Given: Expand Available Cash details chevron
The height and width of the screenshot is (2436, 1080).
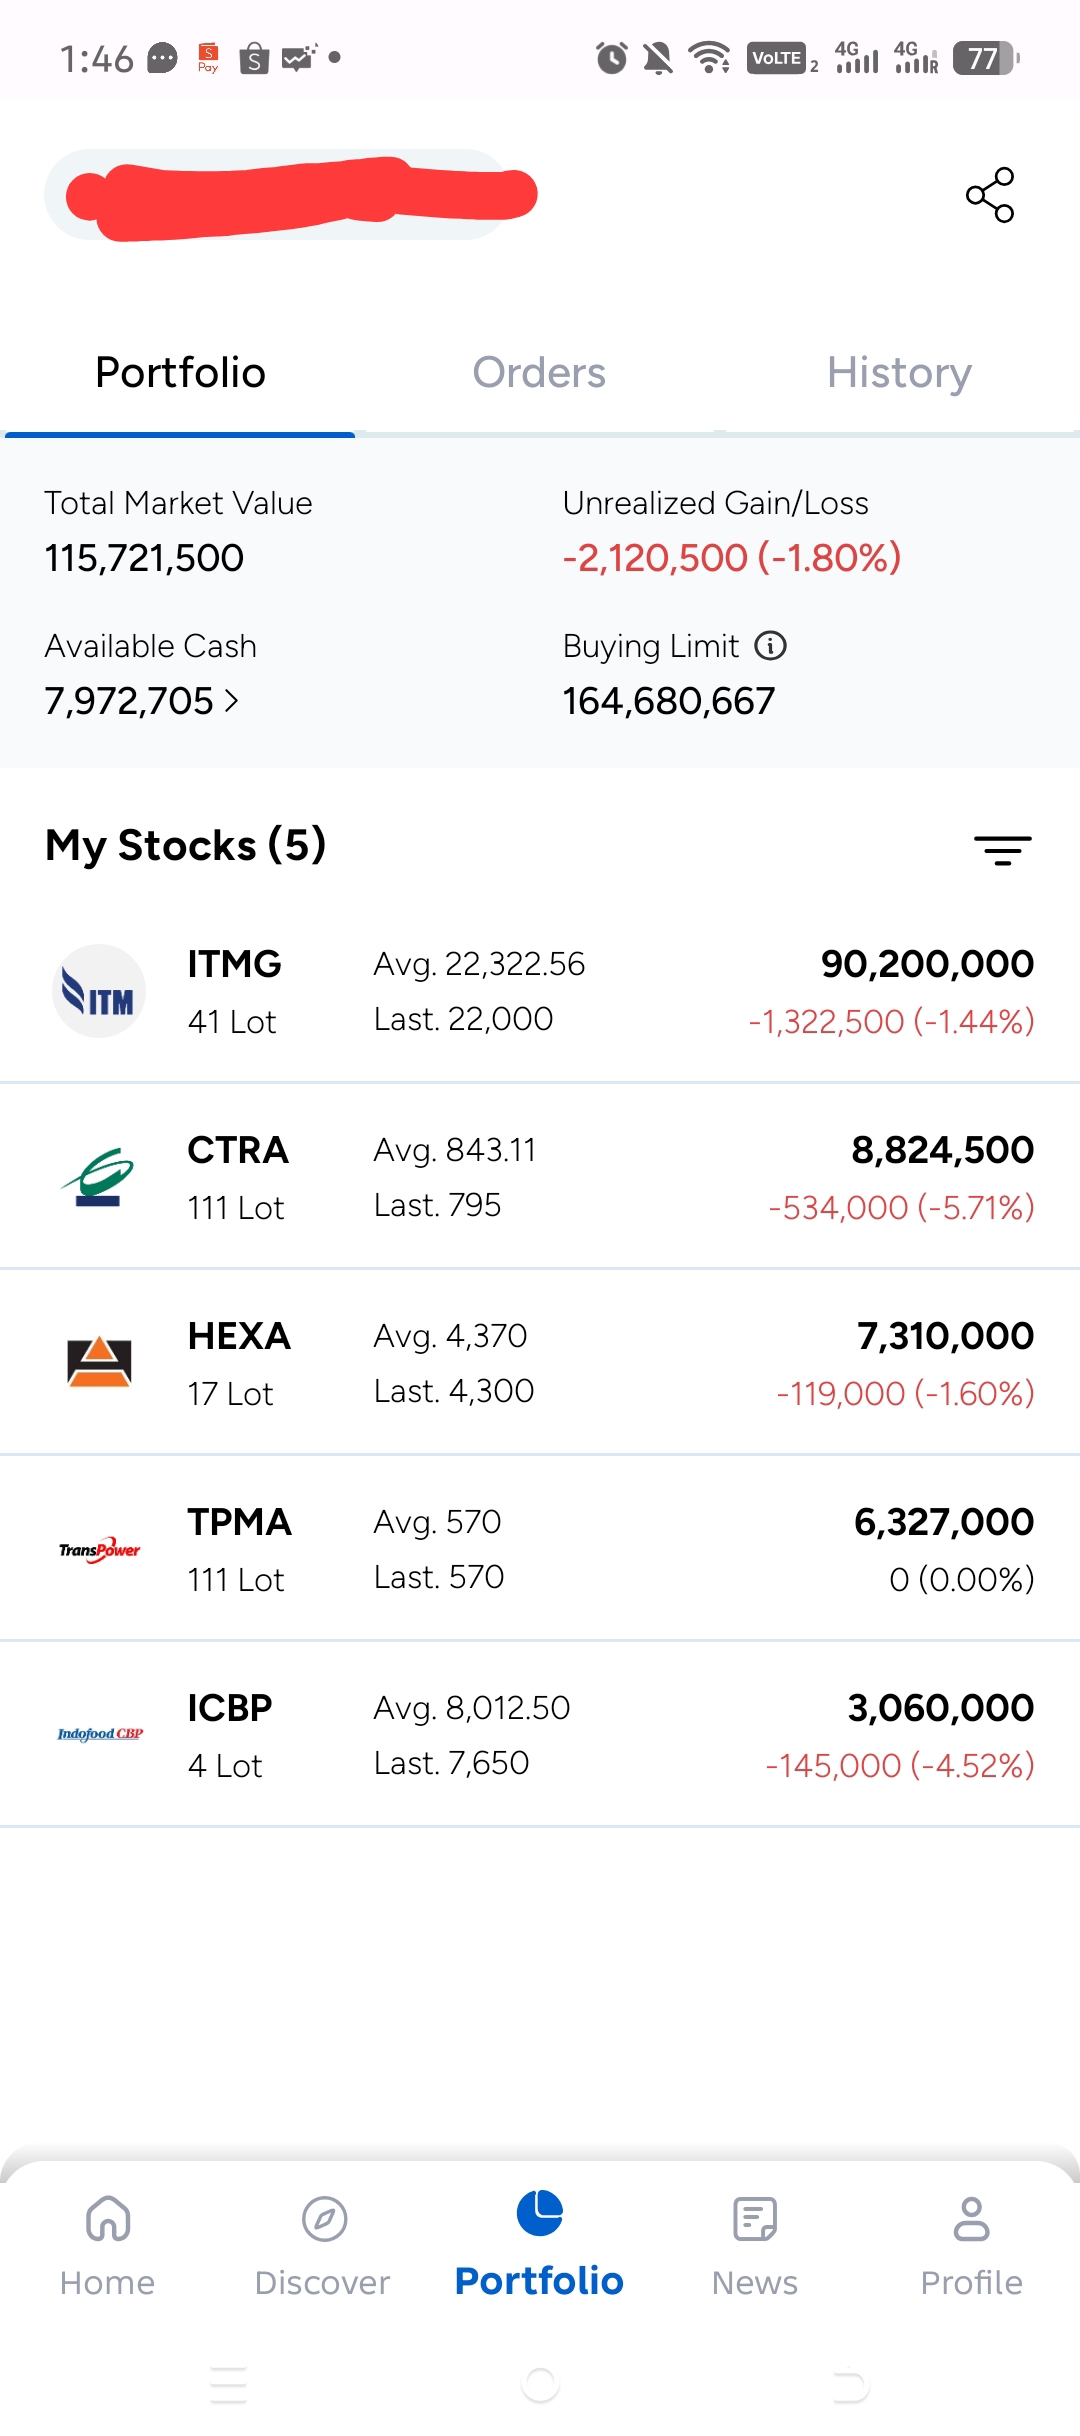Looking at the screenshot, I should click(x=231, y=701).
